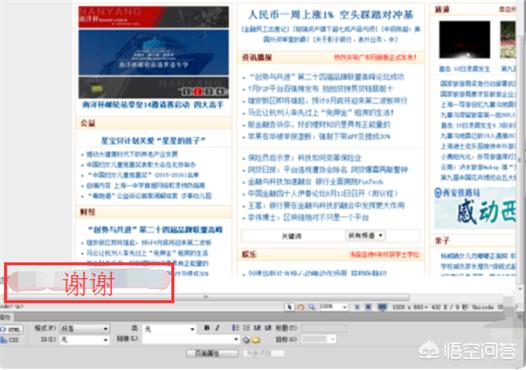
Task: Select the first slideshow indicator box
Action: [x=187, y=91]
